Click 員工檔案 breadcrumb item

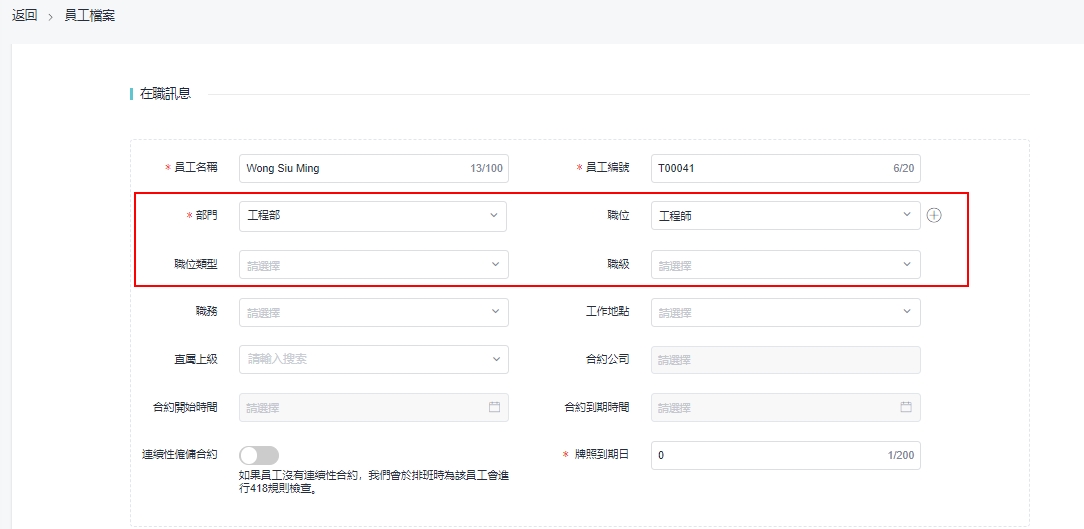(89, 16)
